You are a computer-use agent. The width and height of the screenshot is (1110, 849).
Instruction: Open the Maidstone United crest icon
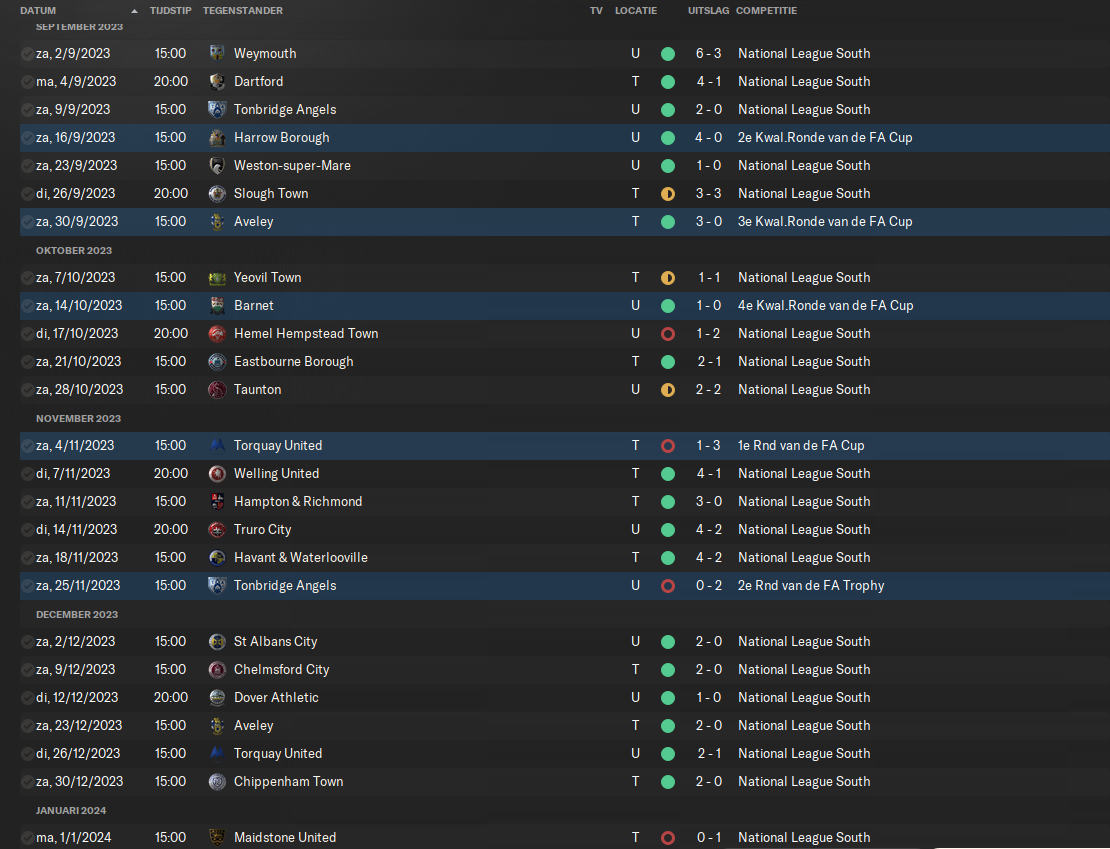click(x=217, y=838)
